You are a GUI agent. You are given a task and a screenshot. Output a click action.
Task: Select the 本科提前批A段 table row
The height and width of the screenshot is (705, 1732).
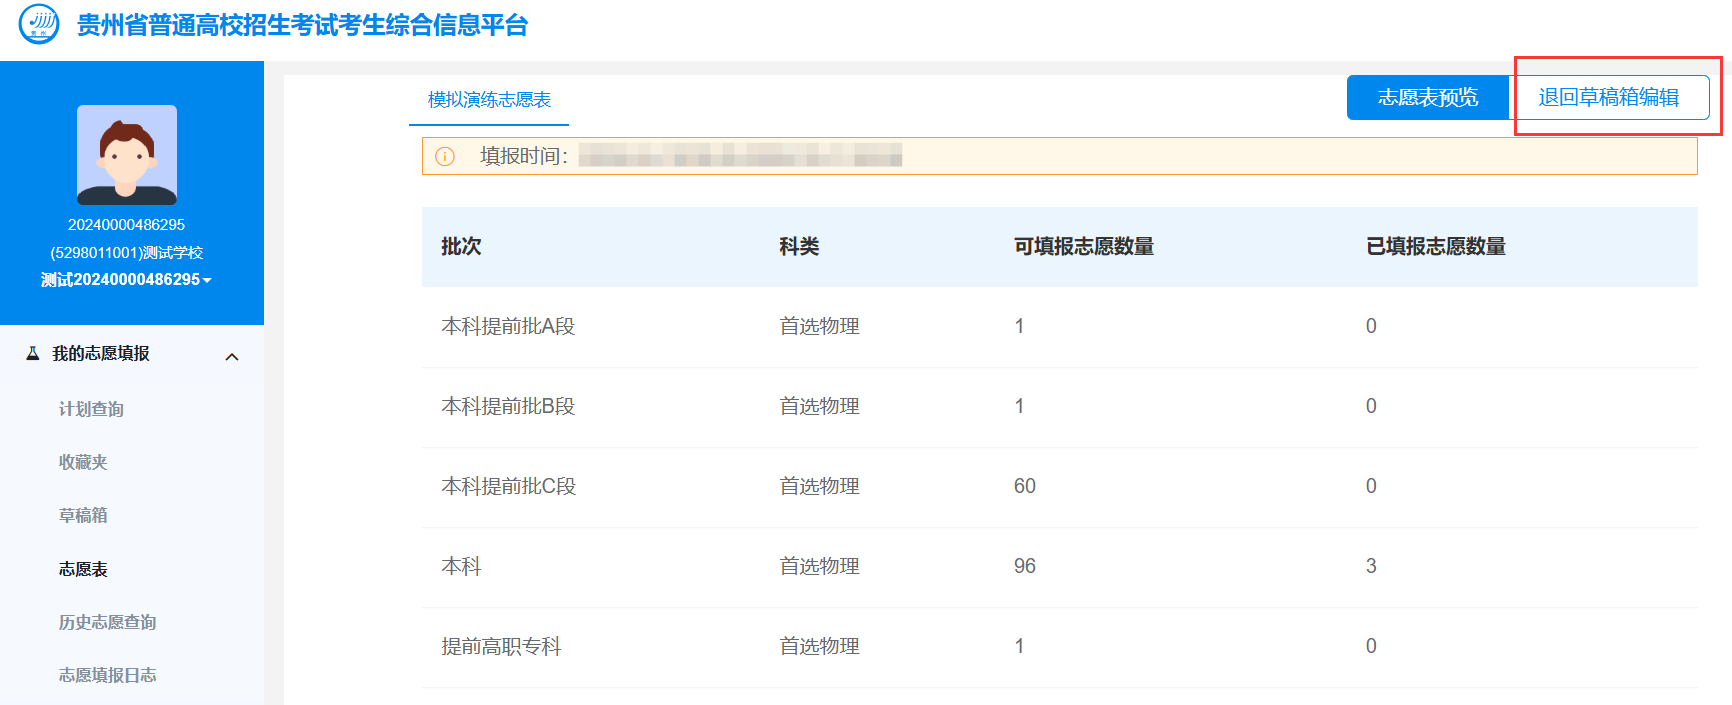click(1060, 327)
